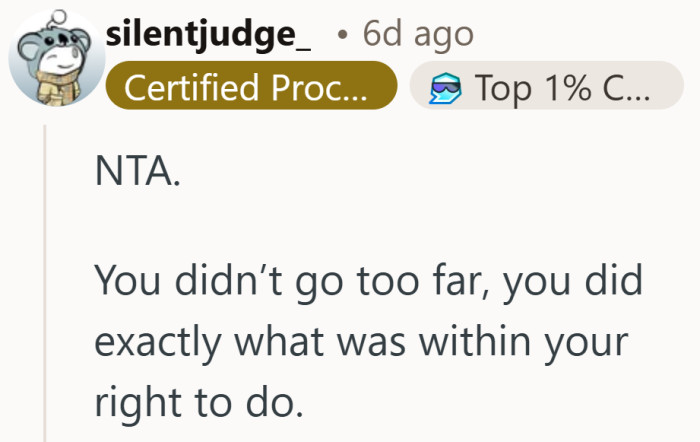The image size is (700, 442).
Task: Click the sunglasses emoji in Top 1% badge
Action: tap(441, 89)
